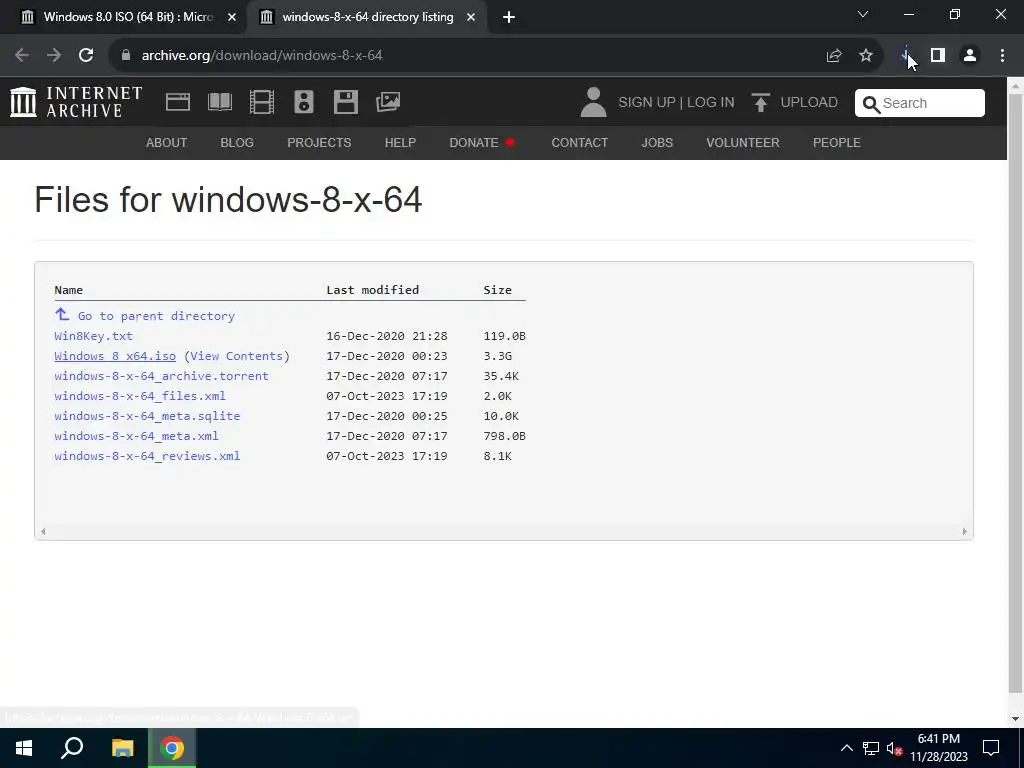Click the upload arrow icon
Viewport: 1024px width, 768px height.
pos(760,103)
